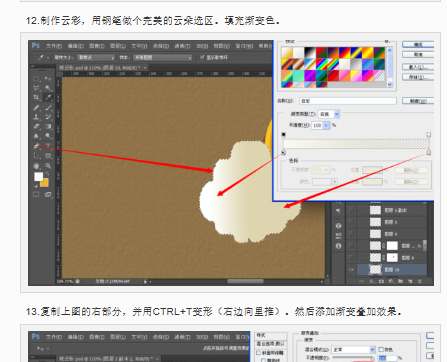Click 取消 button in gradient editor

(418, 54)
